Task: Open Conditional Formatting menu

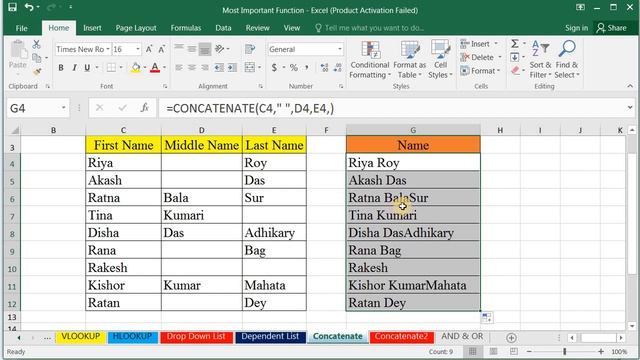Action: click(x=370, y=60)
